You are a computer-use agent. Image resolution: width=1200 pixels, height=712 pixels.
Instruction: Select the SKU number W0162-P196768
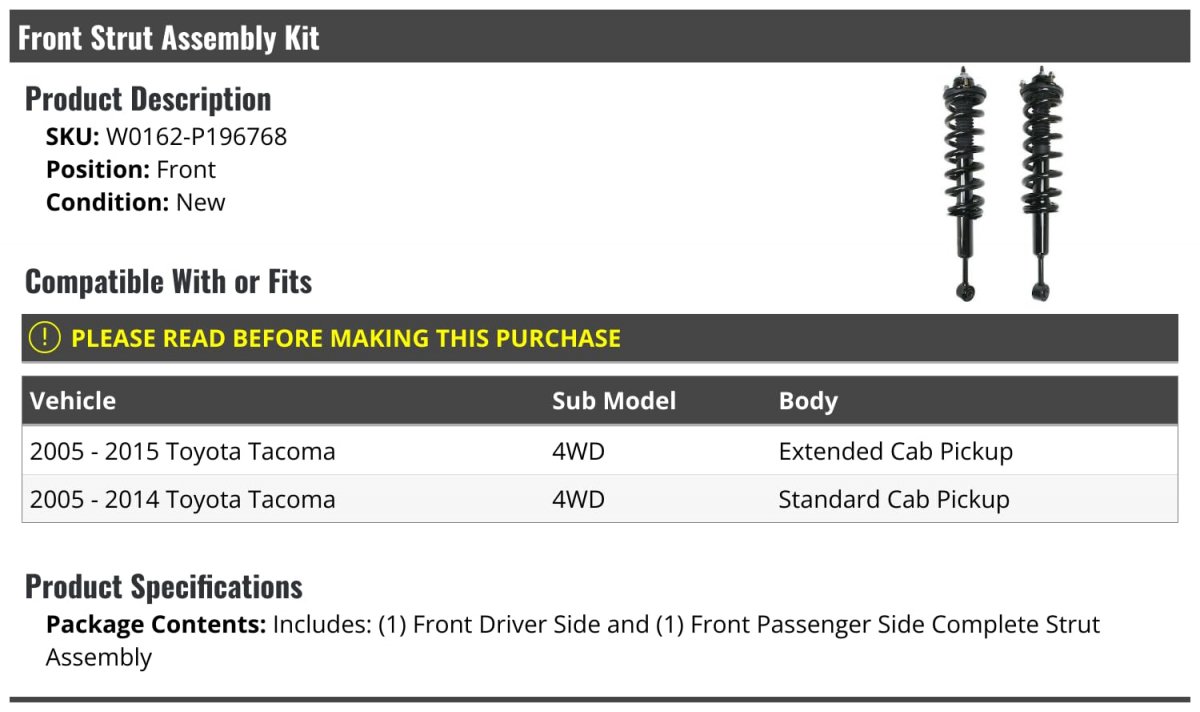pyautogui.click(x=196, y=137)
